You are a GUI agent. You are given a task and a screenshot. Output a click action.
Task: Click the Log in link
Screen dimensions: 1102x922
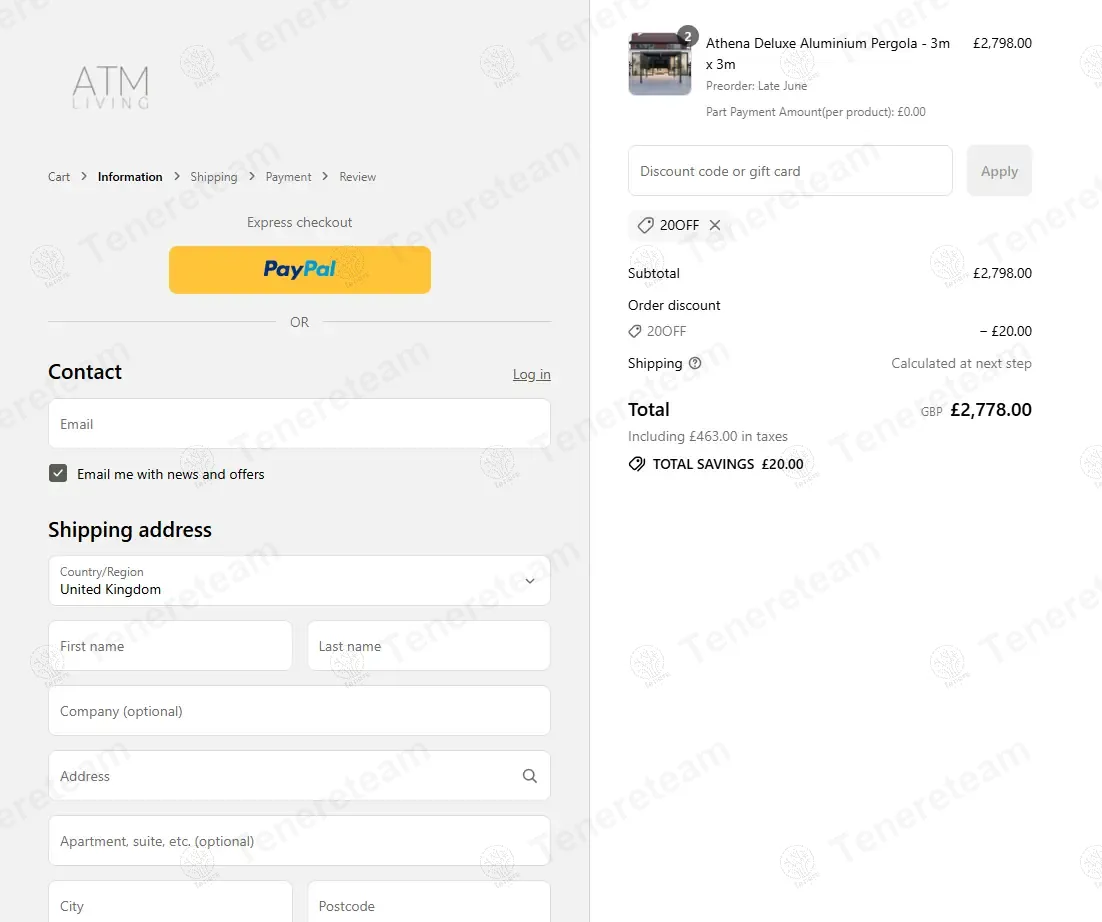tap(531, 375)
